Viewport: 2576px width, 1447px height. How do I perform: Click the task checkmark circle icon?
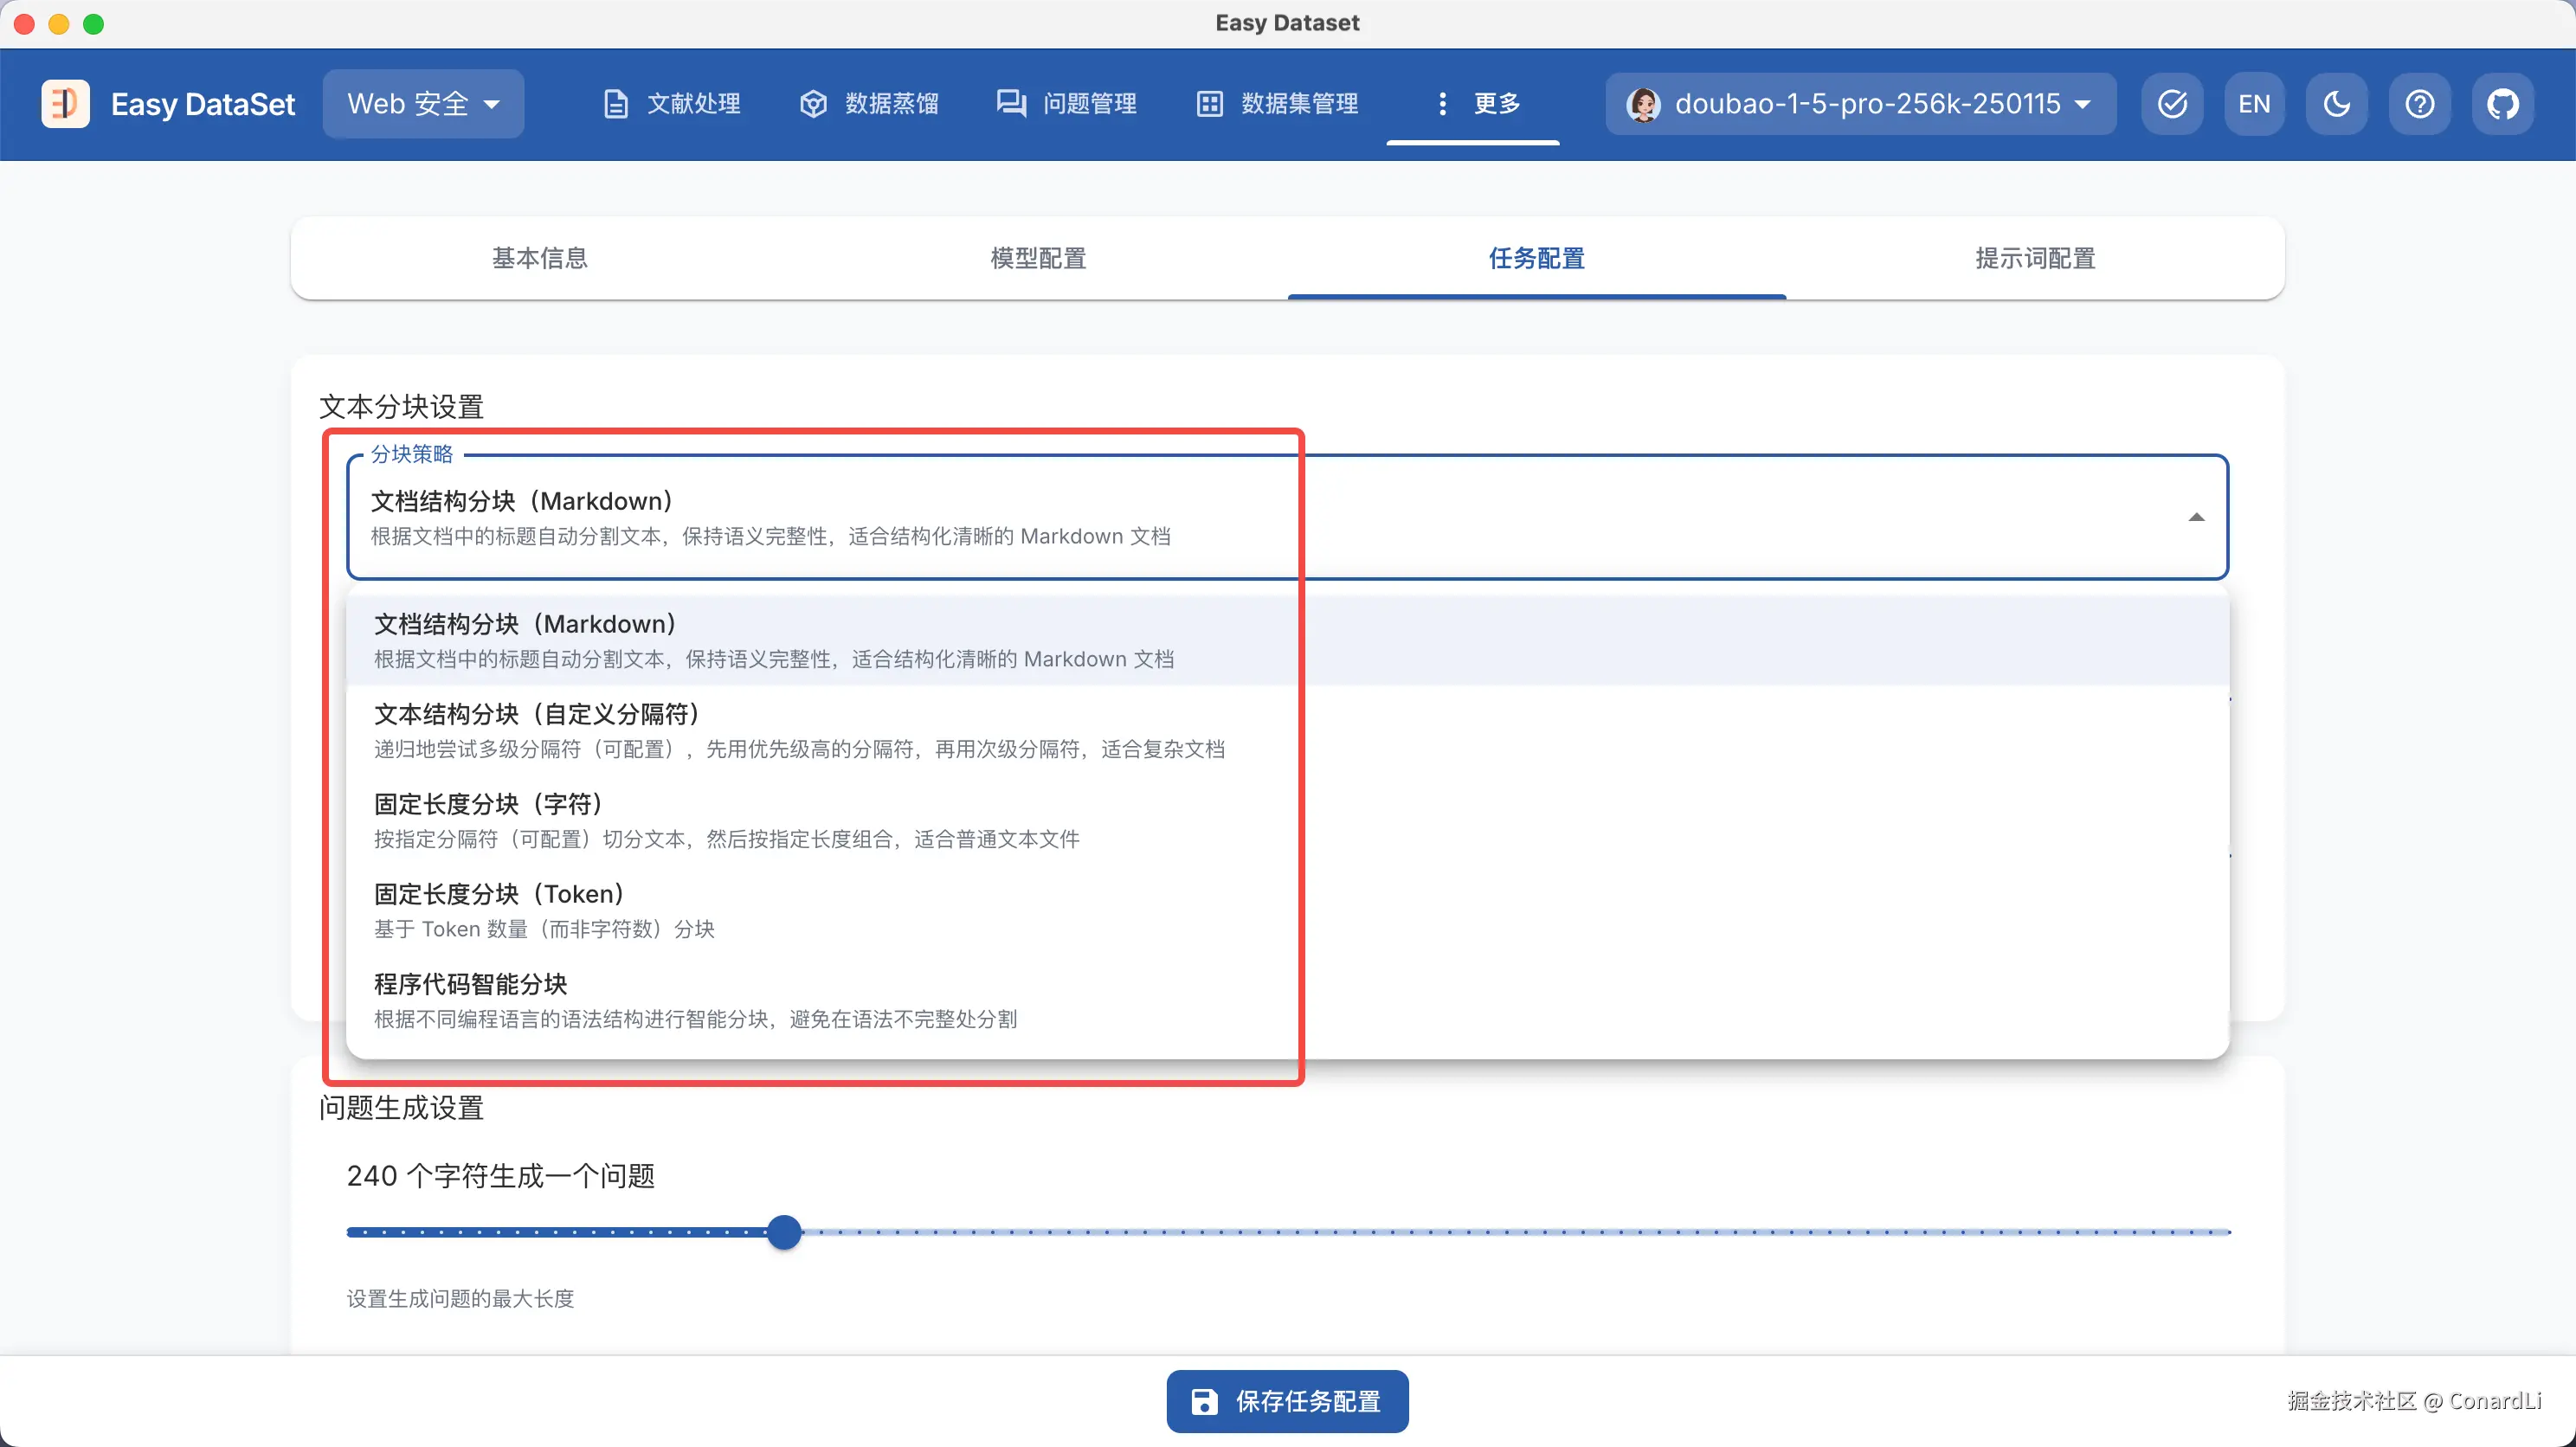(2173, 104)
